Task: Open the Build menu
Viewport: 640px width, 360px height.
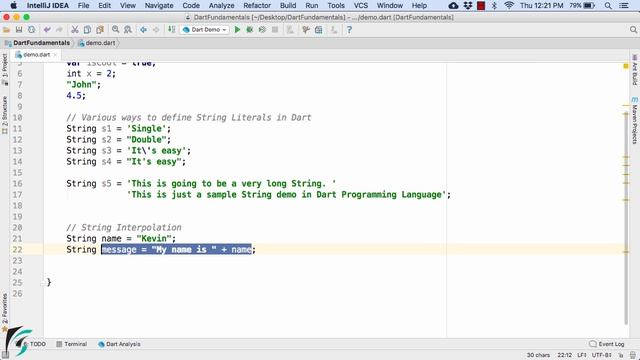Action: click(288, 5)
